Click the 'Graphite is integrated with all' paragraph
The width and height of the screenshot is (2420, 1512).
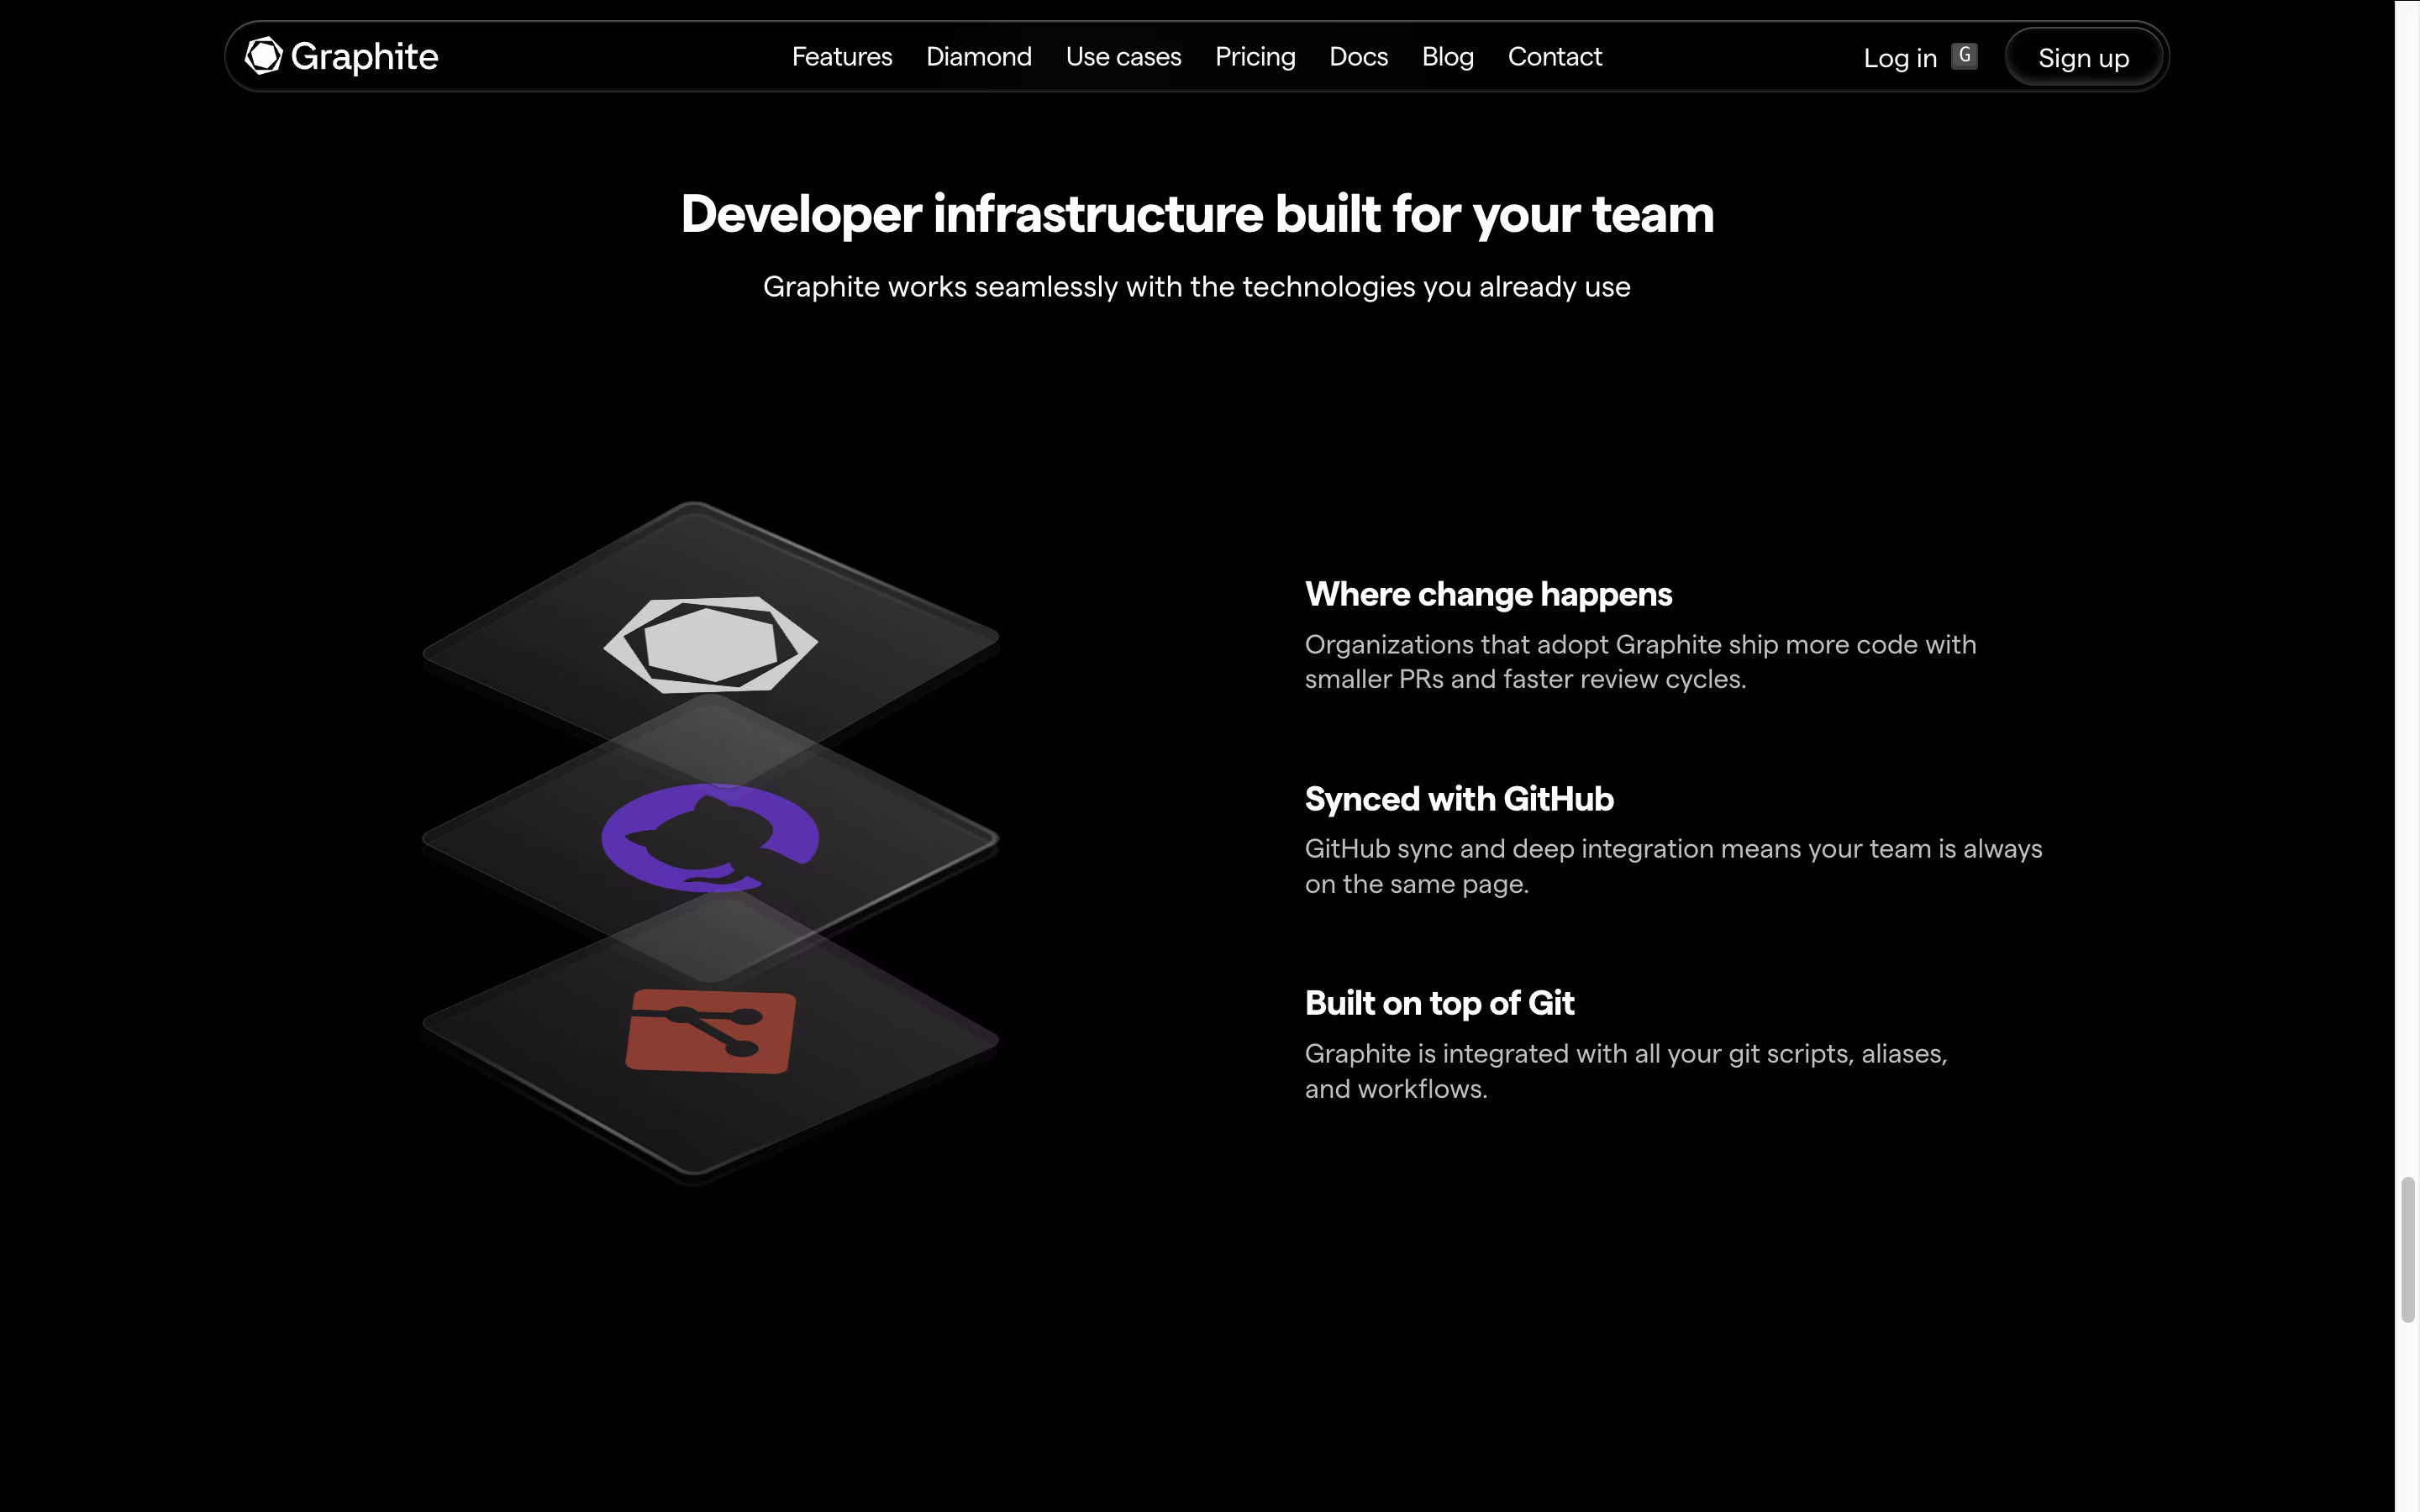[x=1626, y=1071]
